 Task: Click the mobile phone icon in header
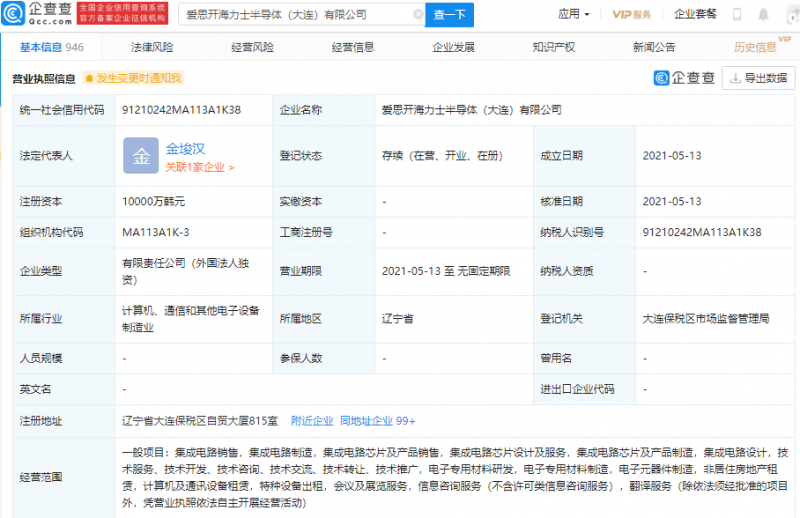coord(737,15)
